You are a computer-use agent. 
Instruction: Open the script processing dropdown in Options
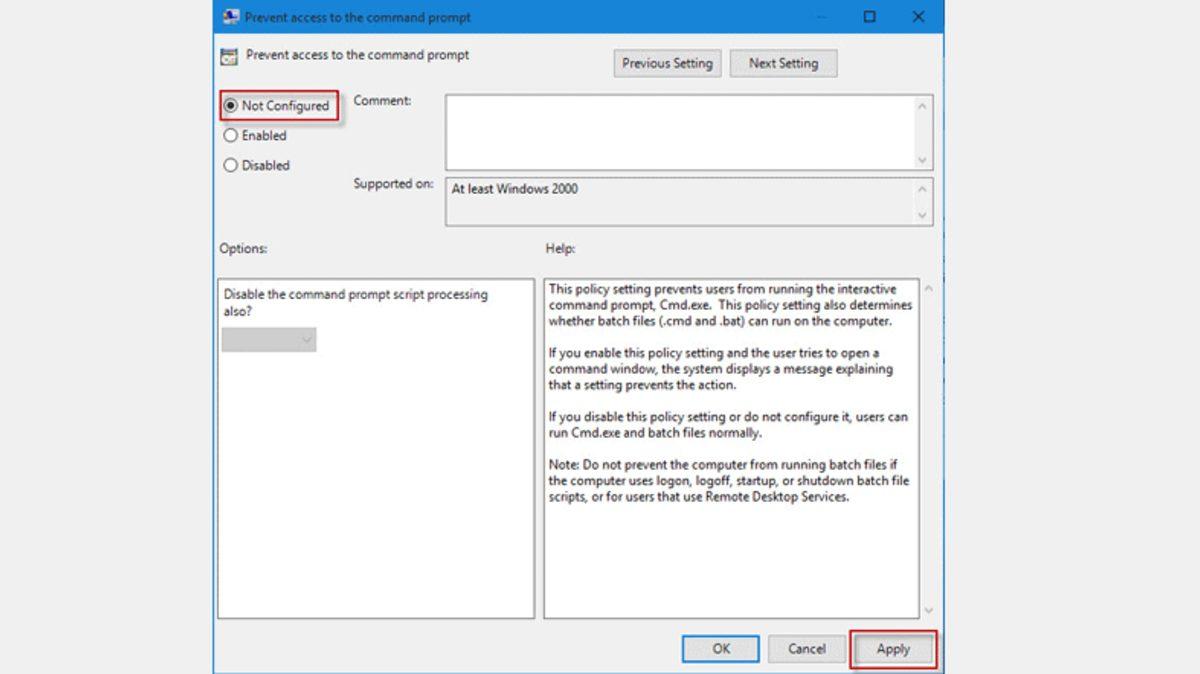[269, 341]
